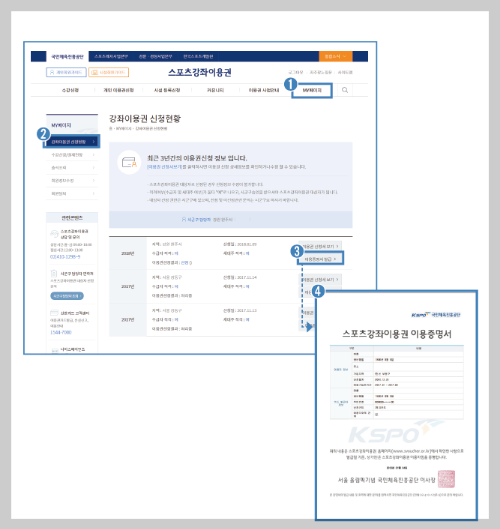The image size is (500, 529).
Task: Click the year cell of the 2017.11.14 row
Action: [128, 286]
